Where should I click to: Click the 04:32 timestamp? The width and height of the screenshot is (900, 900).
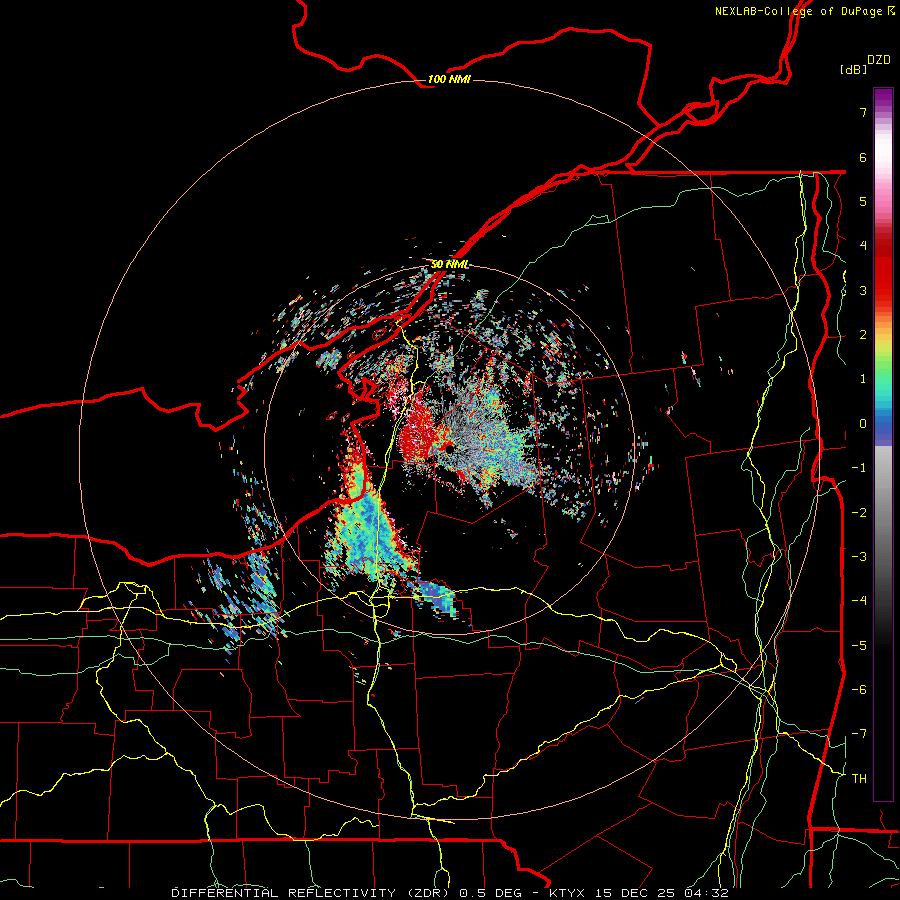[706, 893]
